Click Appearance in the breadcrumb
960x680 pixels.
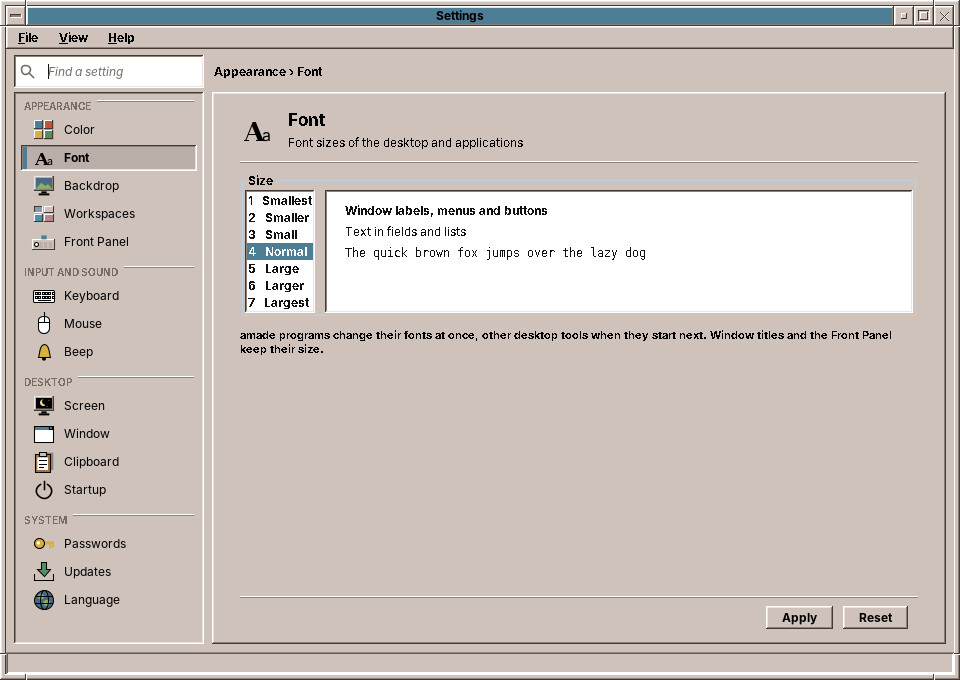(x=250, y=72)
